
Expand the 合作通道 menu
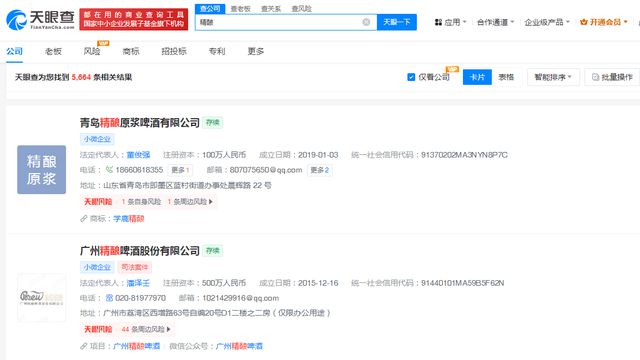click(x=496, y=22)
